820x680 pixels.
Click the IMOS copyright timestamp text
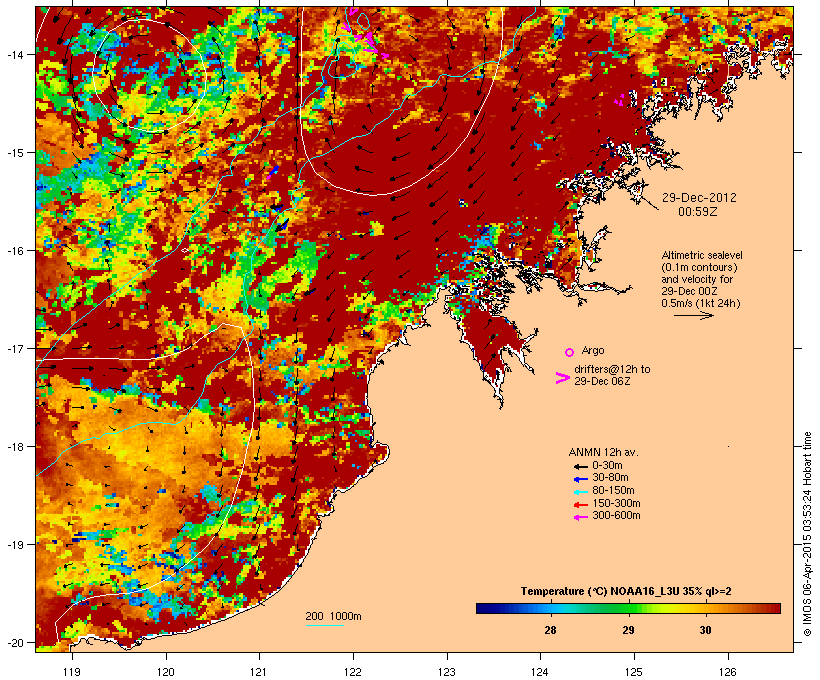tap(807, 535)
